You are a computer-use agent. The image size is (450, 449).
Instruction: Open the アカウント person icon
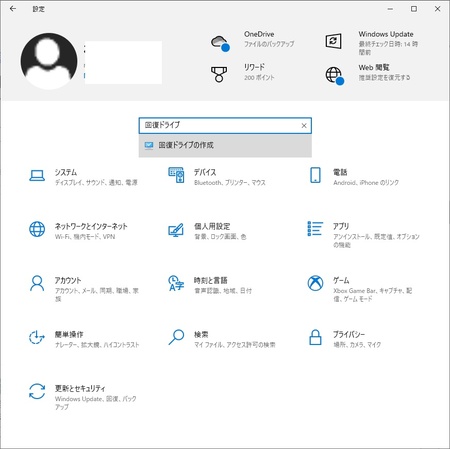pyautogui.click(x=37, y=283)
